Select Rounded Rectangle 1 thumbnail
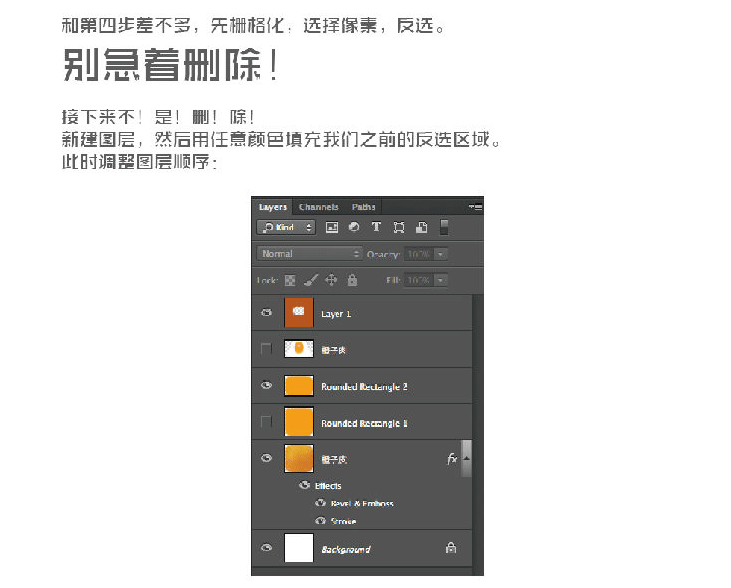The height and width of the screenshot is (588, 731). pyautogui.click(x=299, y=422)
